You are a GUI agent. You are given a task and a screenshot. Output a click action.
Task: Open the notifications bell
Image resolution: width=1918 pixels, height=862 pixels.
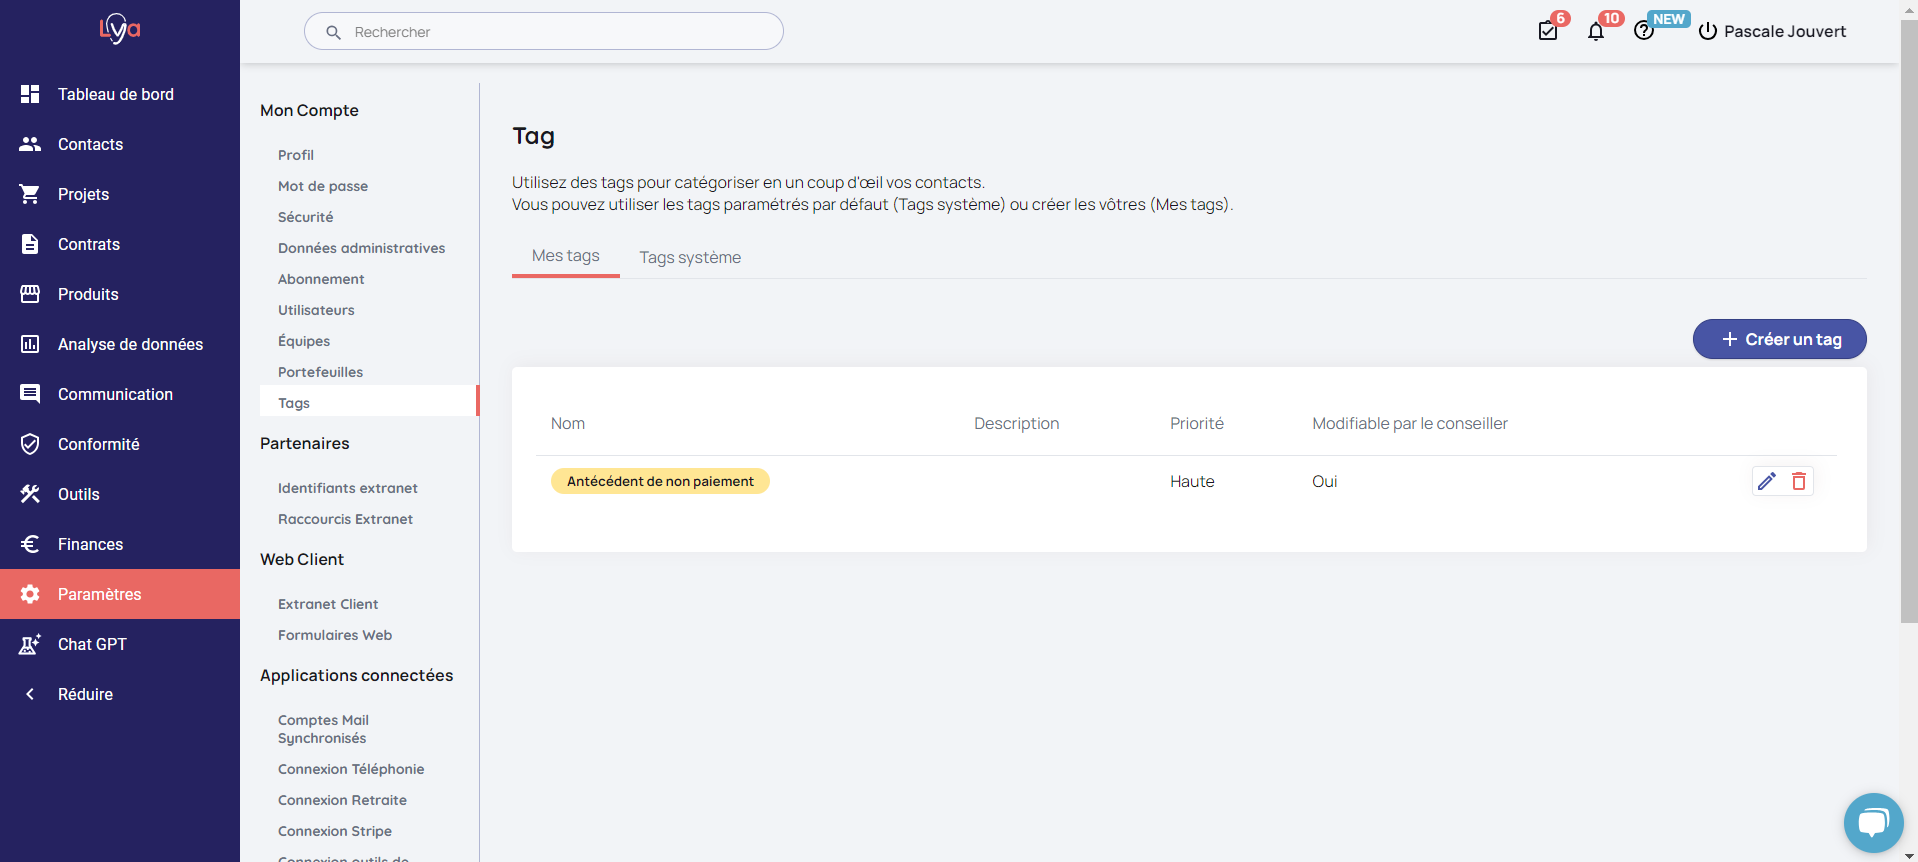1596,31
